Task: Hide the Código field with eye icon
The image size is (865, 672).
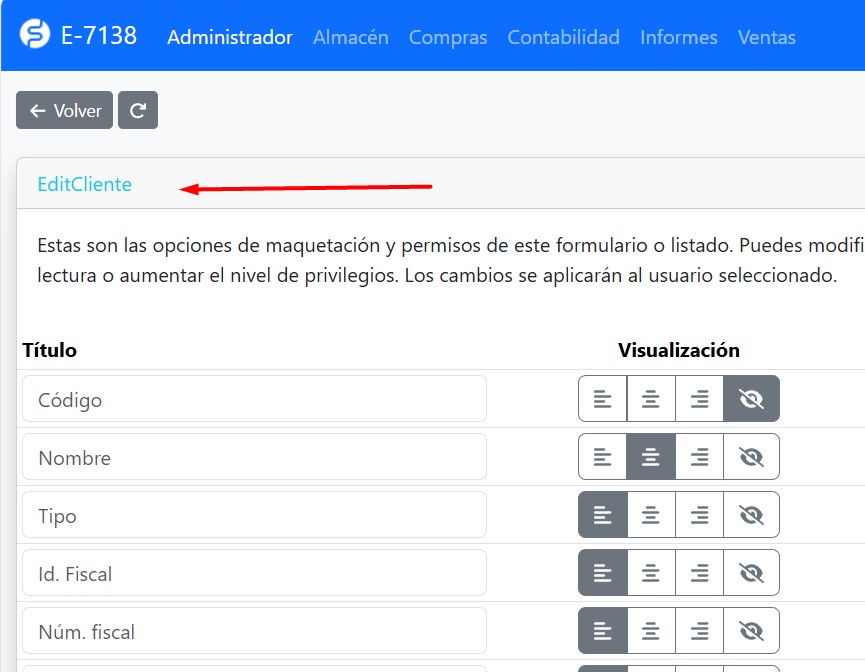Action: point(751,399)
